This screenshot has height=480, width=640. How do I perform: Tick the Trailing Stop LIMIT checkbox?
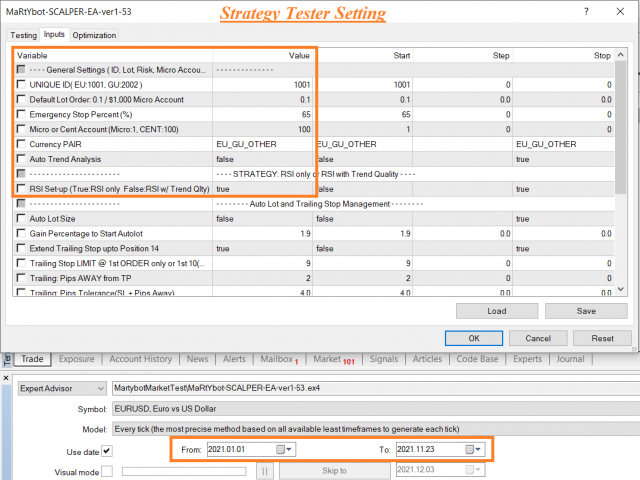tap(21, 263)
